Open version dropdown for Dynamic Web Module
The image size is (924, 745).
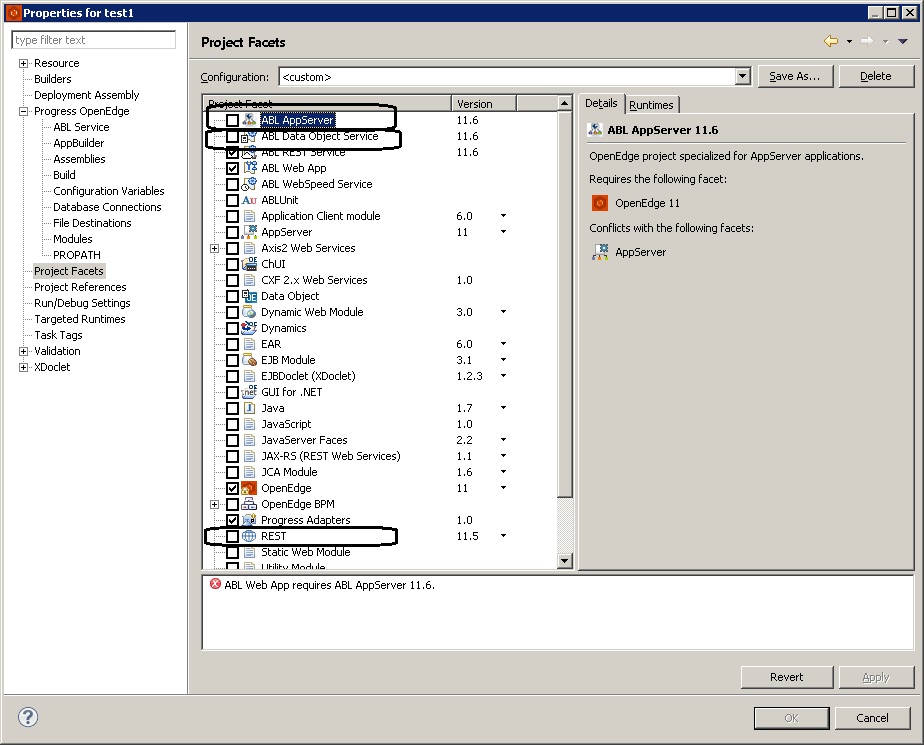503,312
